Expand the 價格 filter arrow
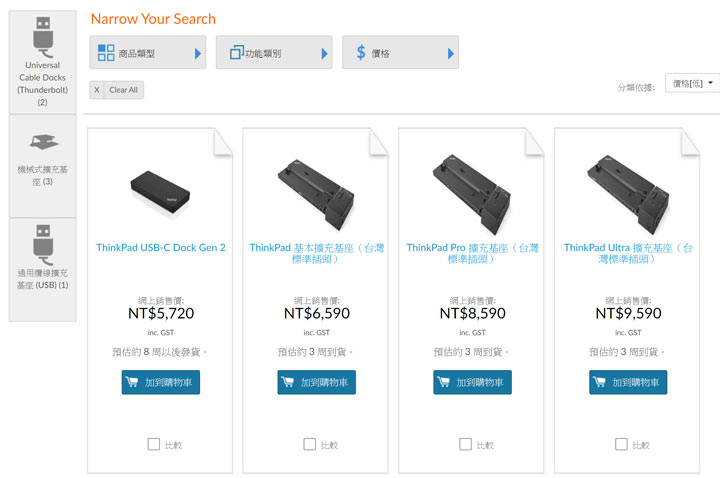 451,53
